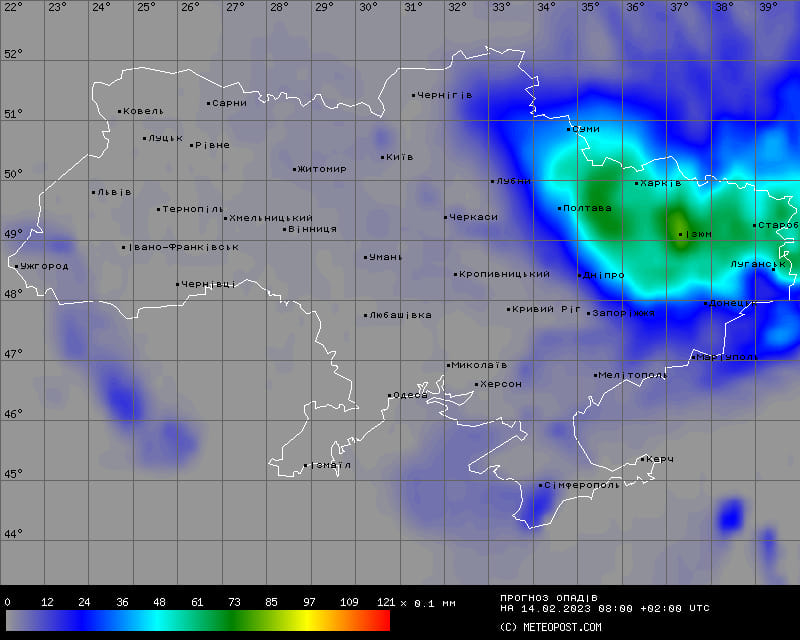Click the Київ city marker
Screen dimensions: 800x640
pos(383,157)
